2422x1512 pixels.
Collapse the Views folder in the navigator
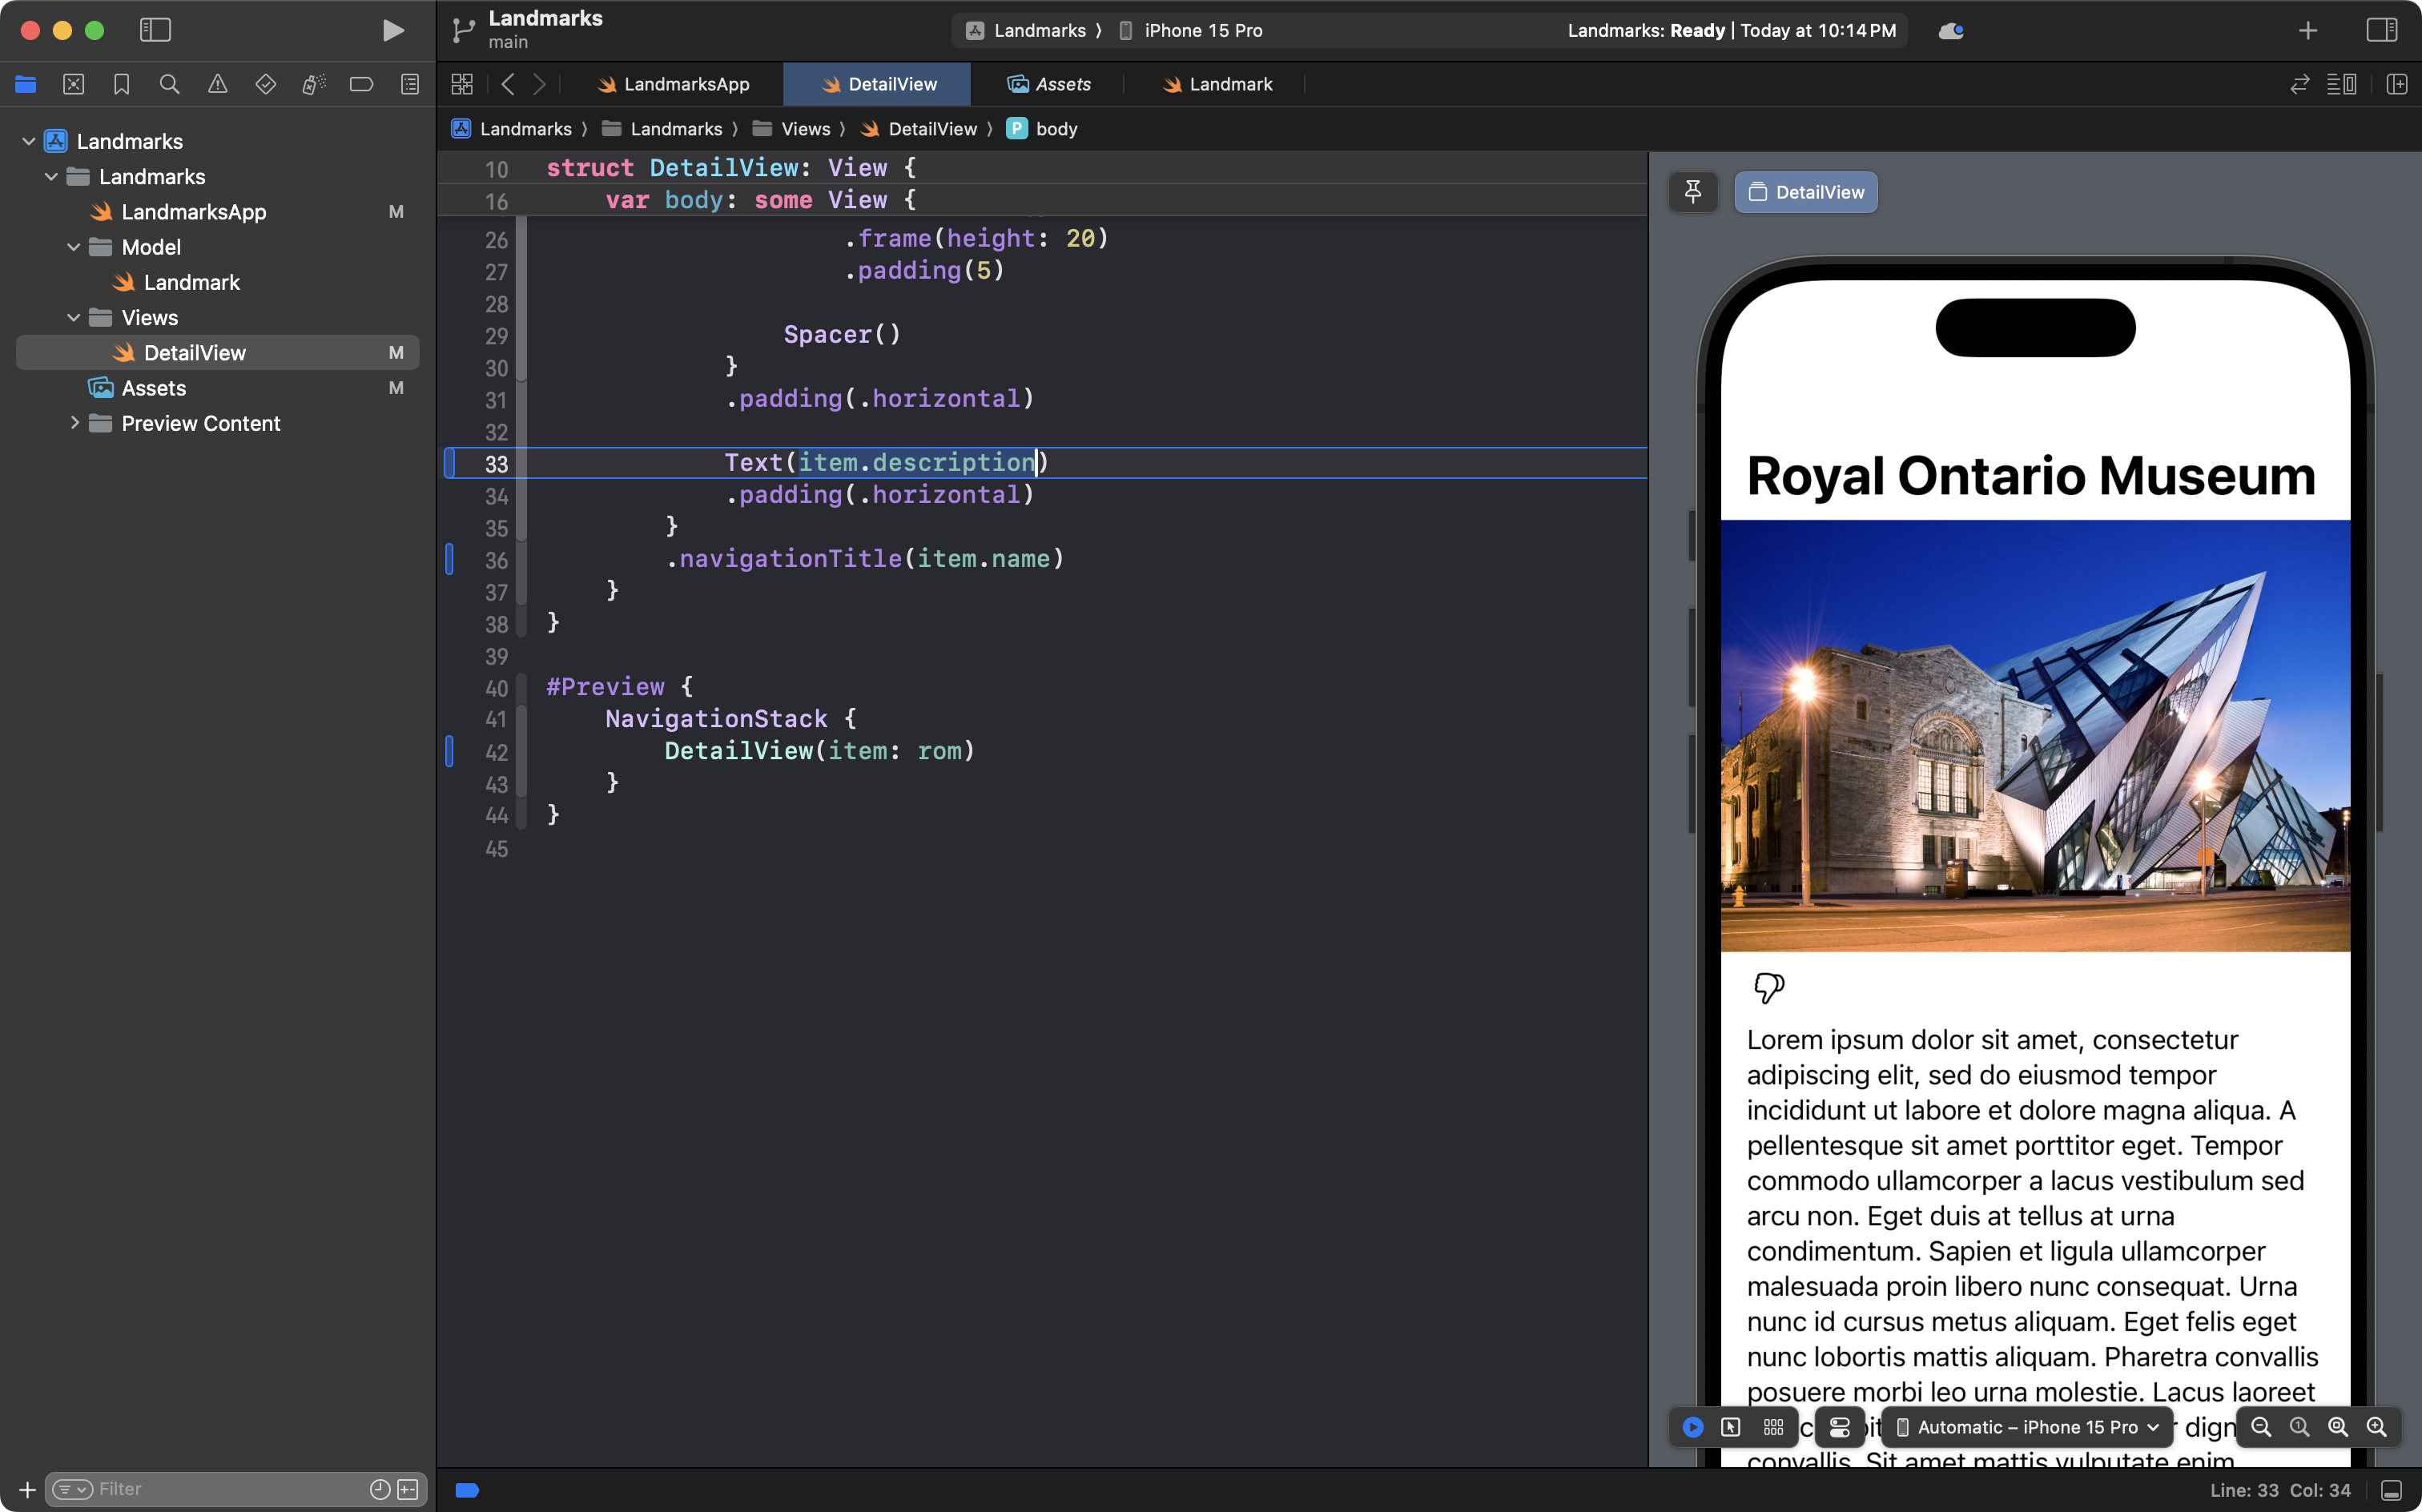pos(73,317)
